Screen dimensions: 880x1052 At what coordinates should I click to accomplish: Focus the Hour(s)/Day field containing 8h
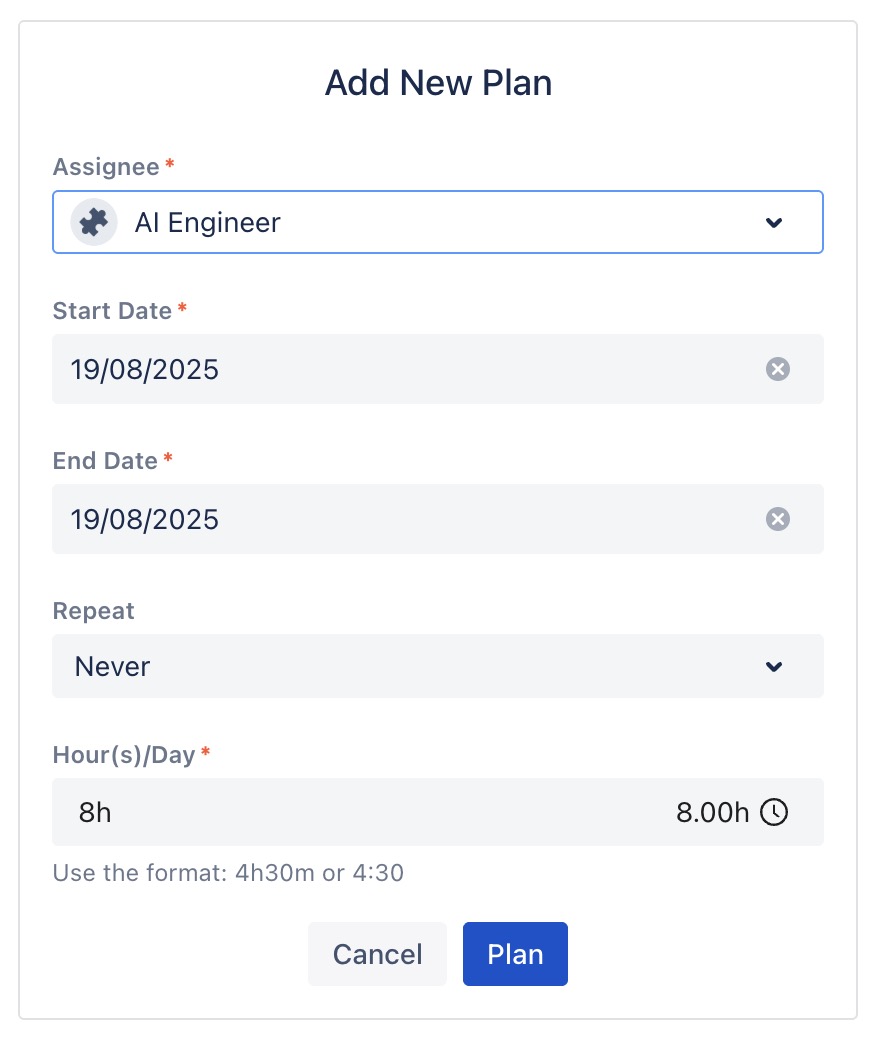[350, 813]
